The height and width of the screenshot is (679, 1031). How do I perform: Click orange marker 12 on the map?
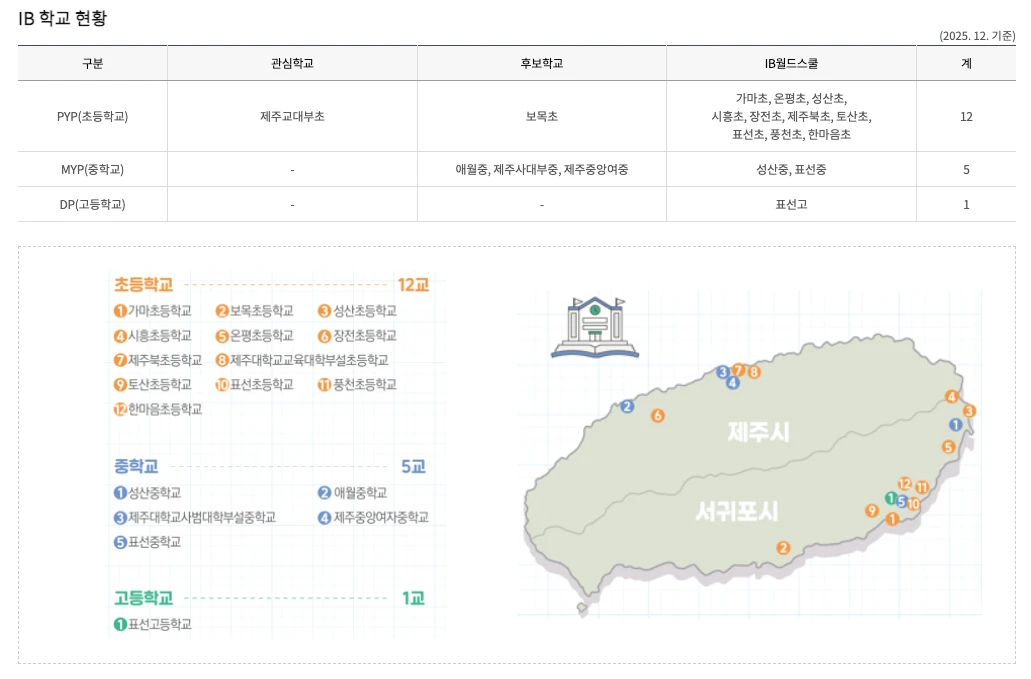pyautogui.click(x=905, y=484)
